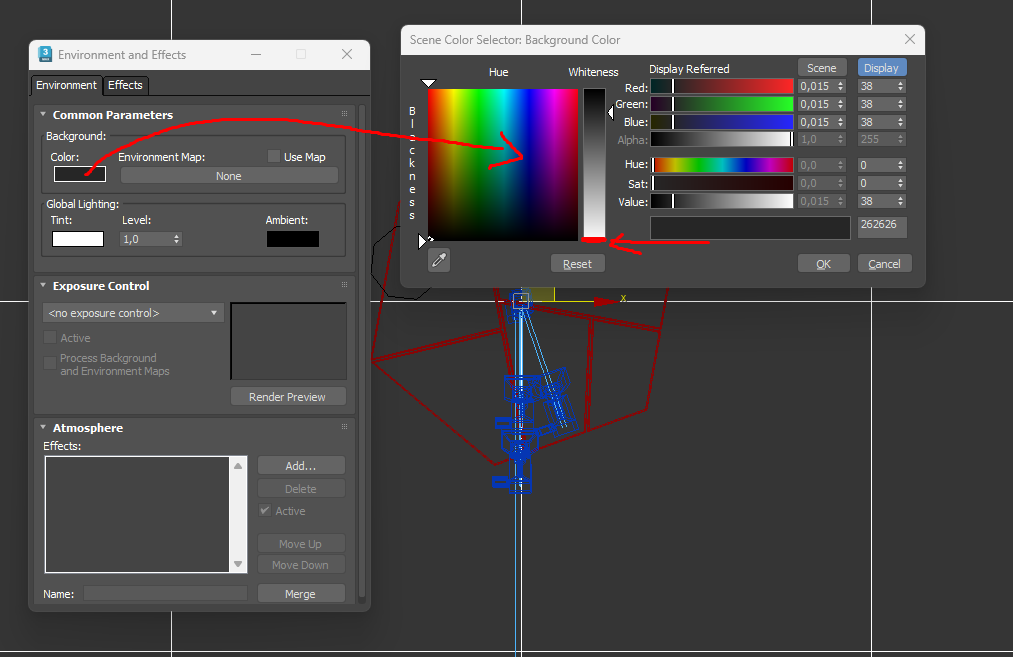Click the Blue gradient slider
Image resolution: width=1013 pixels, height=657 pixels.
click(722, 122)
